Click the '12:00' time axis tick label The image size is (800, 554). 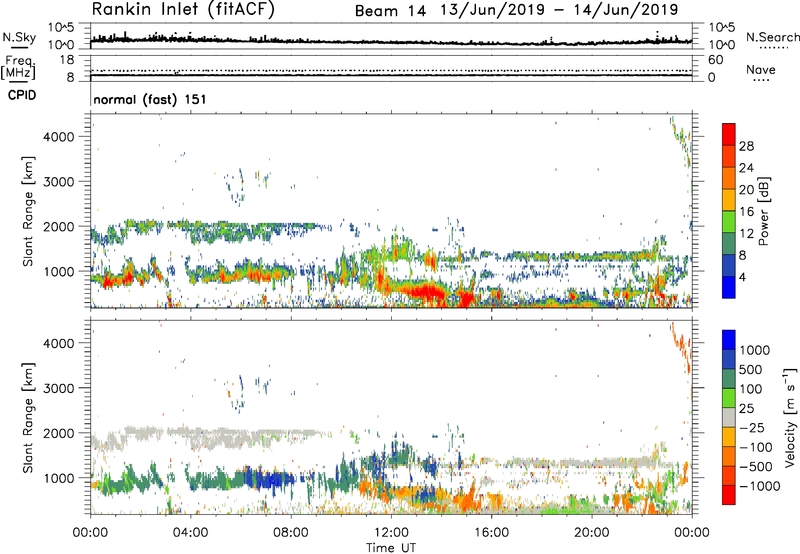point(391,533)
